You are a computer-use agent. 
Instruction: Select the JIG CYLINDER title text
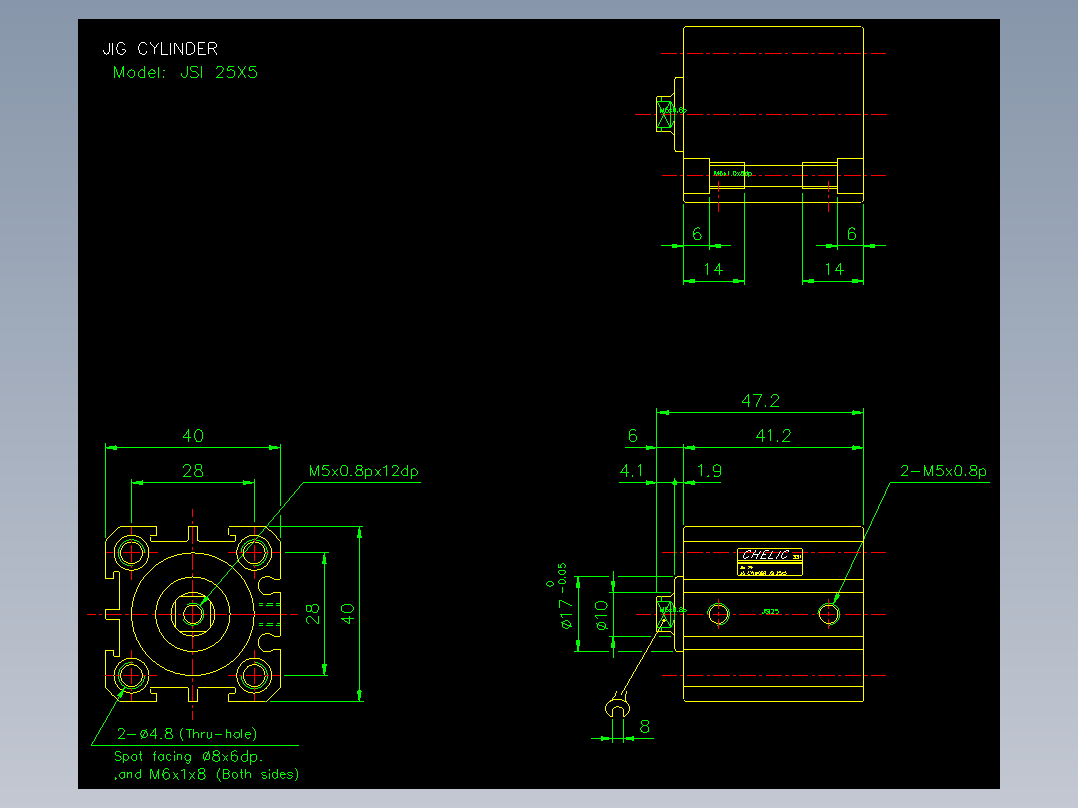tap(160, 49)
